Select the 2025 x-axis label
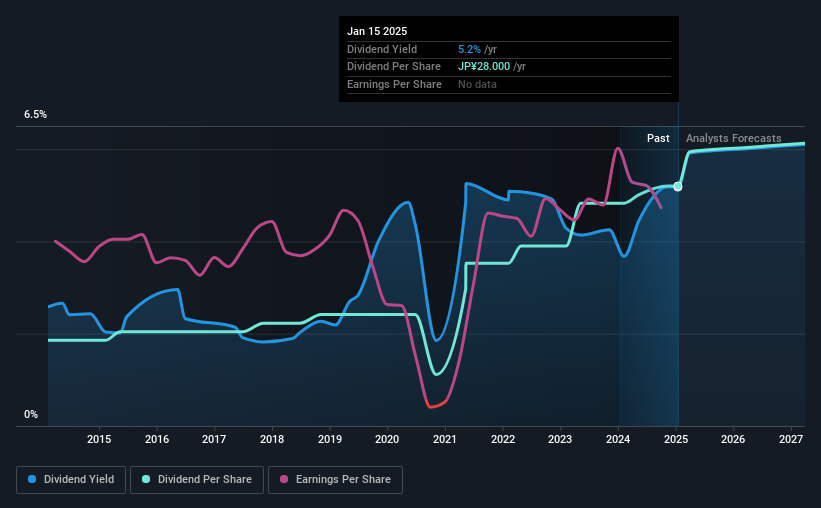 click(676, 439)
